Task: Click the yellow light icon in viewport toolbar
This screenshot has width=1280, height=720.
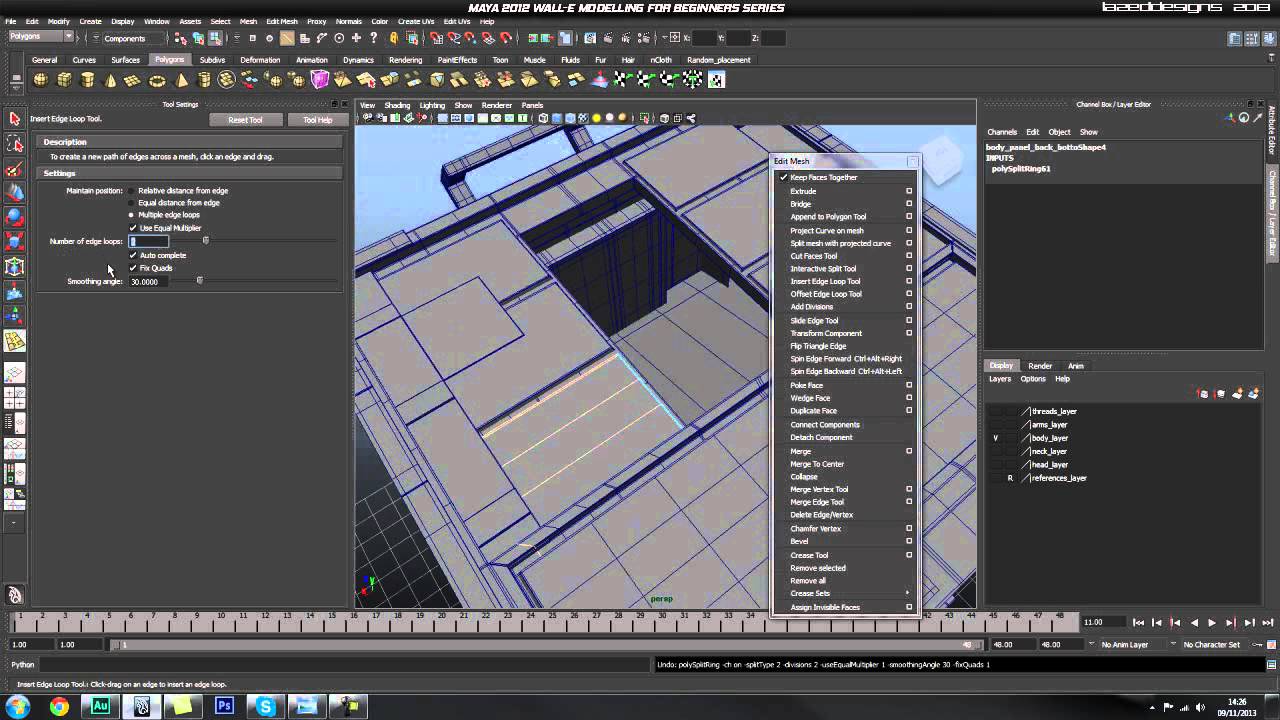Action: pos(596,118)
